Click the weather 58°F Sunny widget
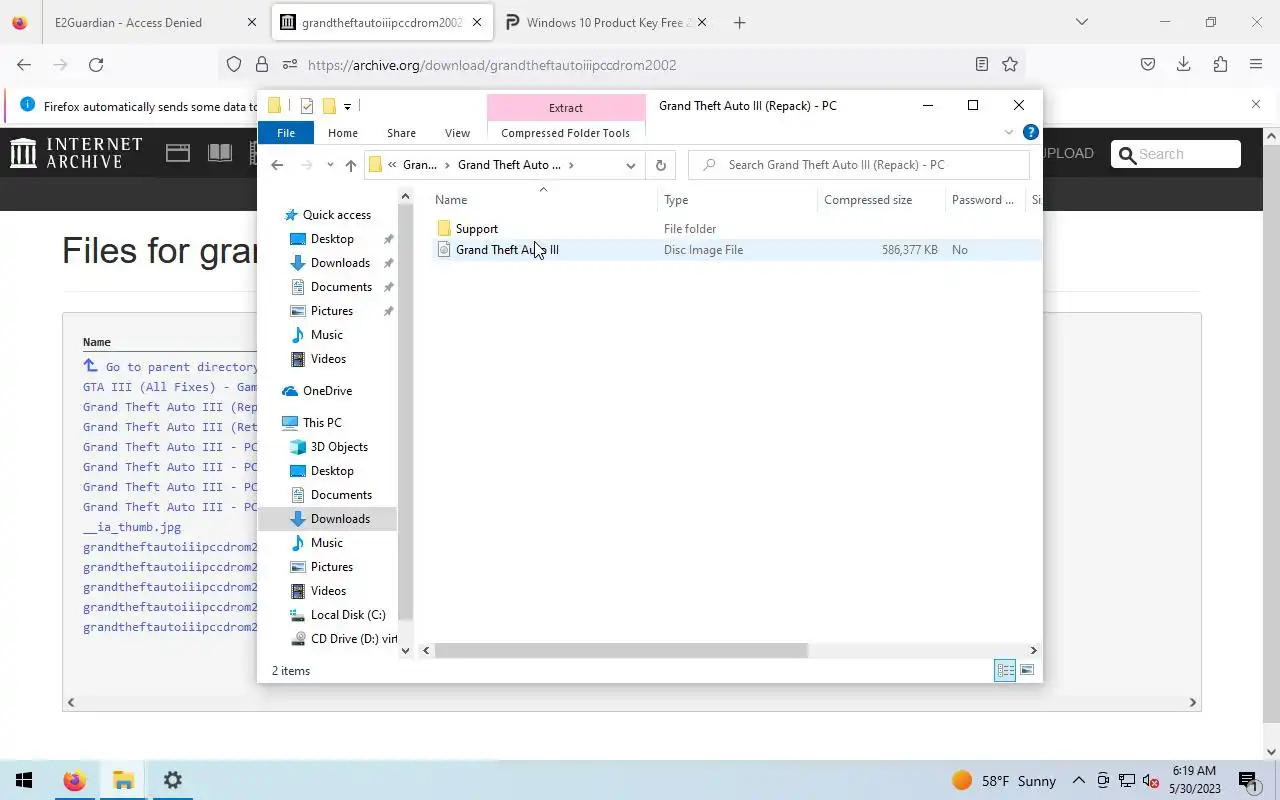Screen dimensions: 1280x800 coord(1004,780)
